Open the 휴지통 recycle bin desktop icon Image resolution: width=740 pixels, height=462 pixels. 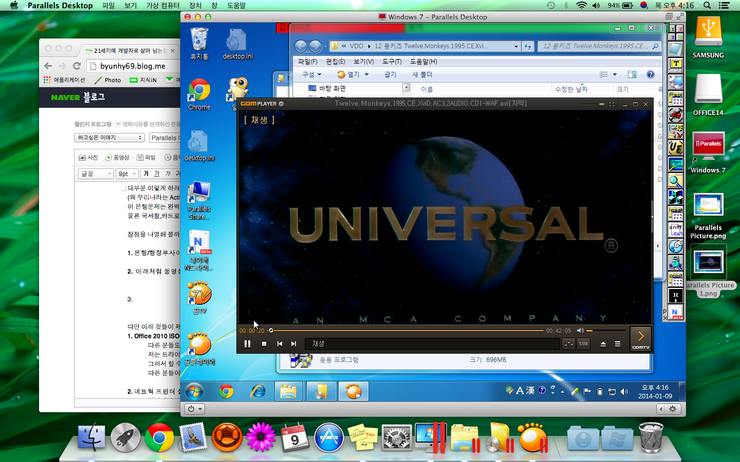[x=199, y=43]
